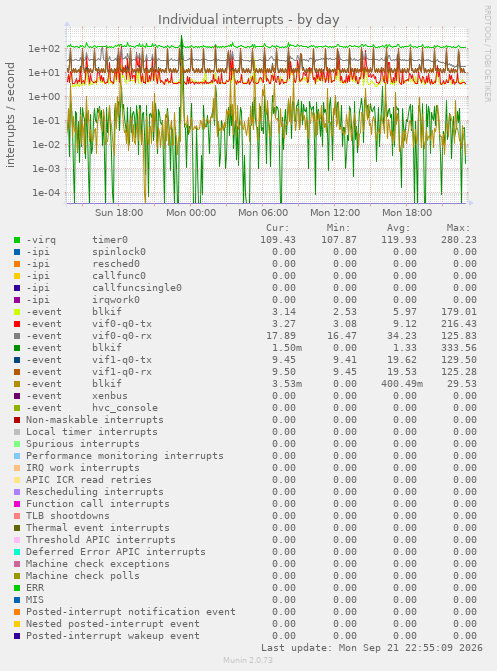Click the Mon 12:00 time axis label
The image size is (497, 671).
coord(335,213)
